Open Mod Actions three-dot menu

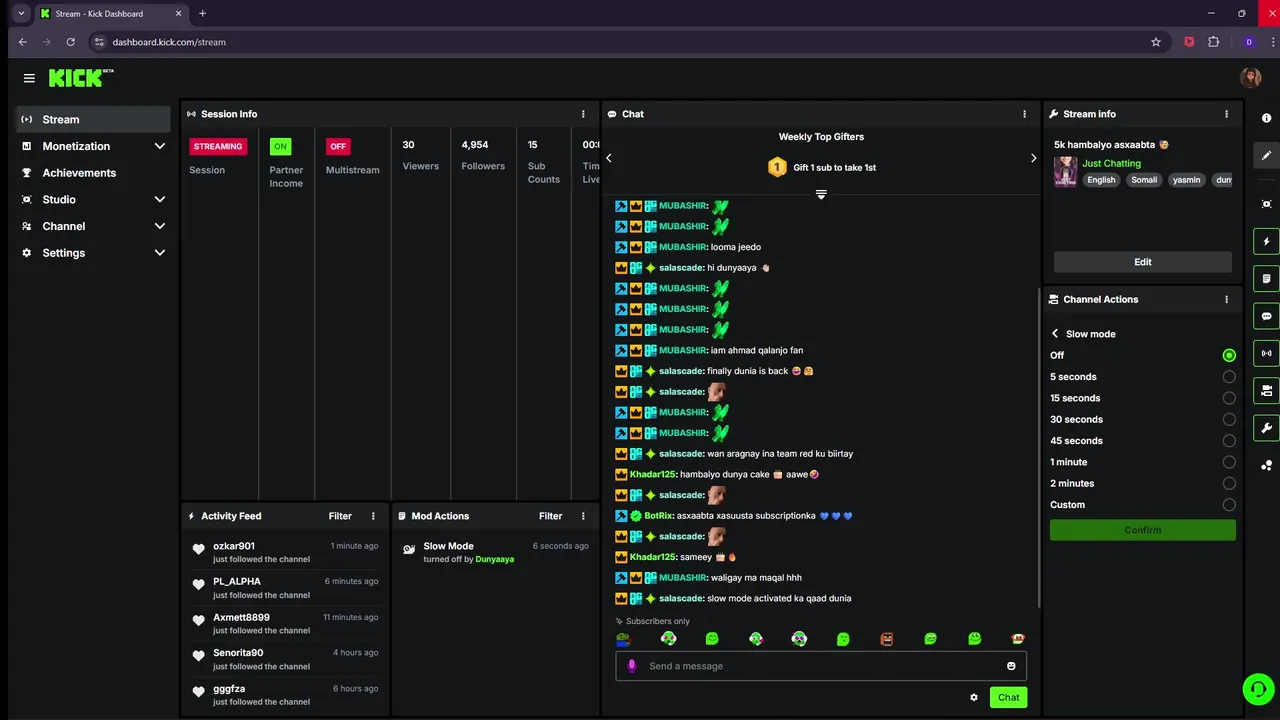(583, 516)
